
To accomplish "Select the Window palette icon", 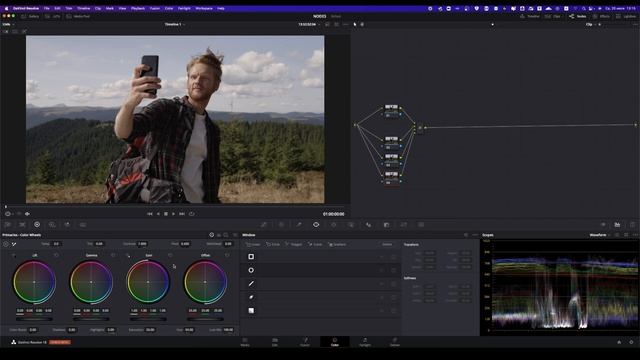I will click(316, 224).
